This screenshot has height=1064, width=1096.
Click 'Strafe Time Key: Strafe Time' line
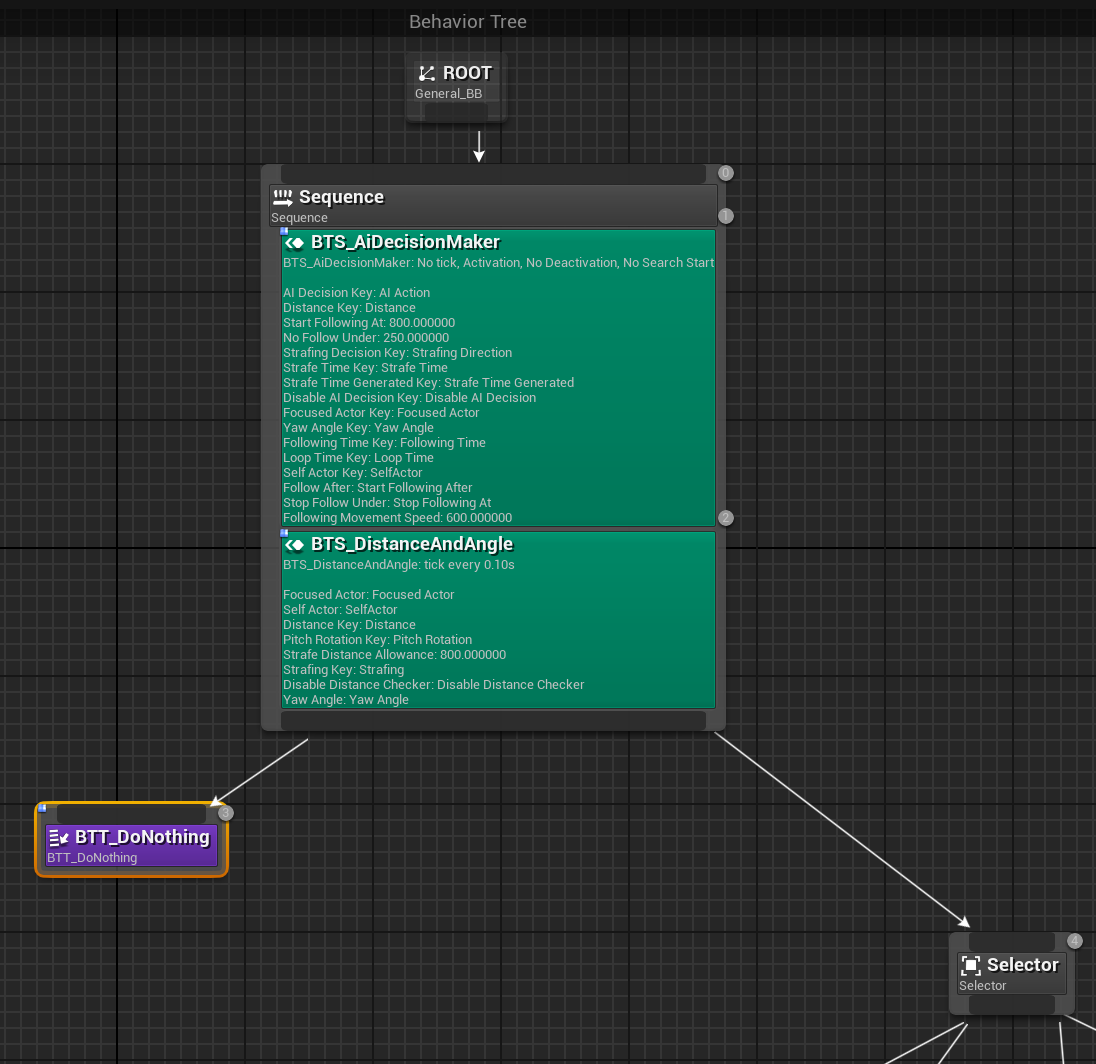tap(366, 368)
